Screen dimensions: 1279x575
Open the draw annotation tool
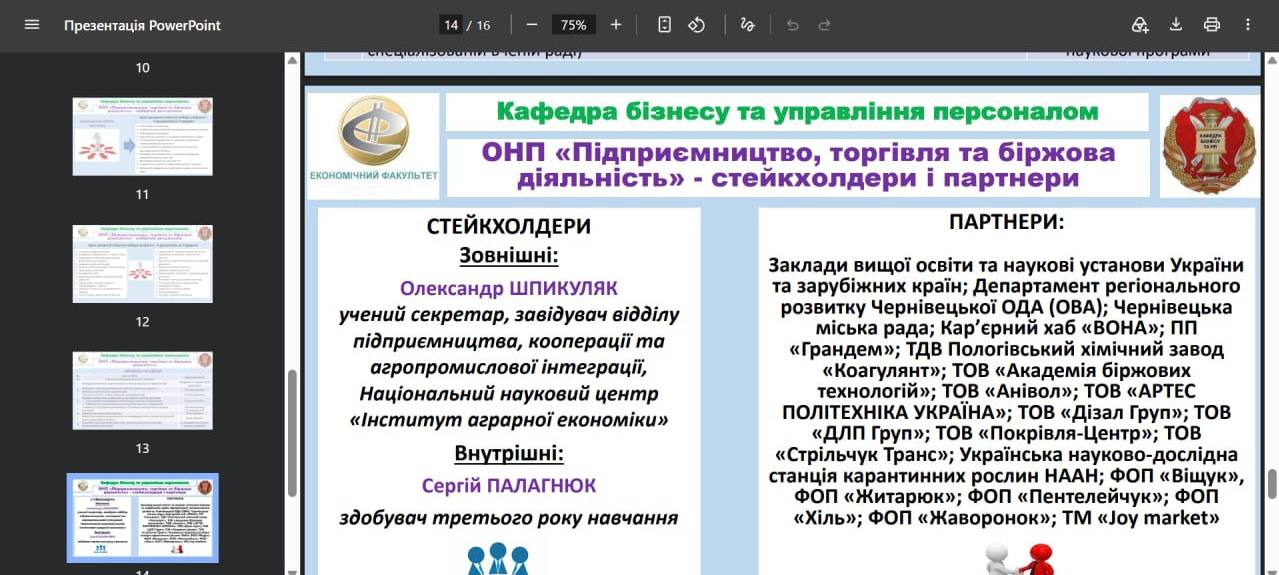(747, 25)
